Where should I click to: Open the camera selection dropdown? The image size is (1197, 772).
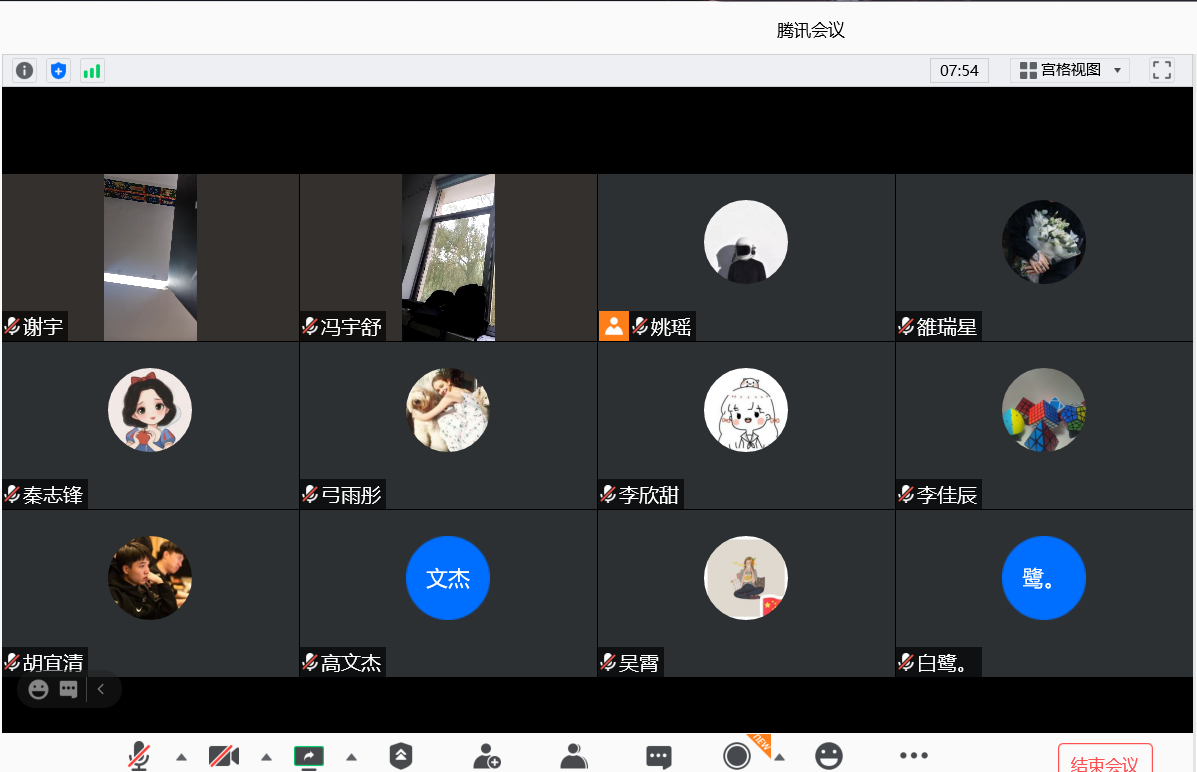[265, 757]
